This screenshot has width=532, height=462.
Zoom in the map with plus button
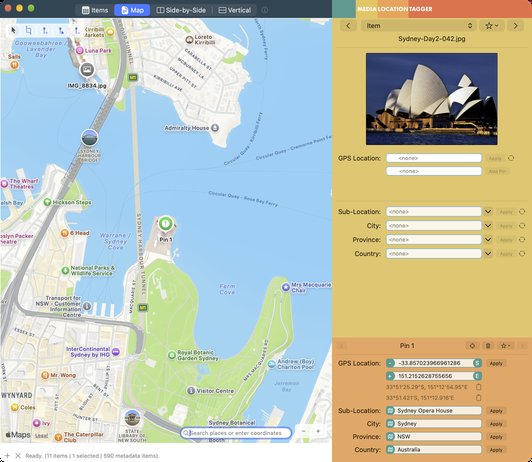coord(318,431)
